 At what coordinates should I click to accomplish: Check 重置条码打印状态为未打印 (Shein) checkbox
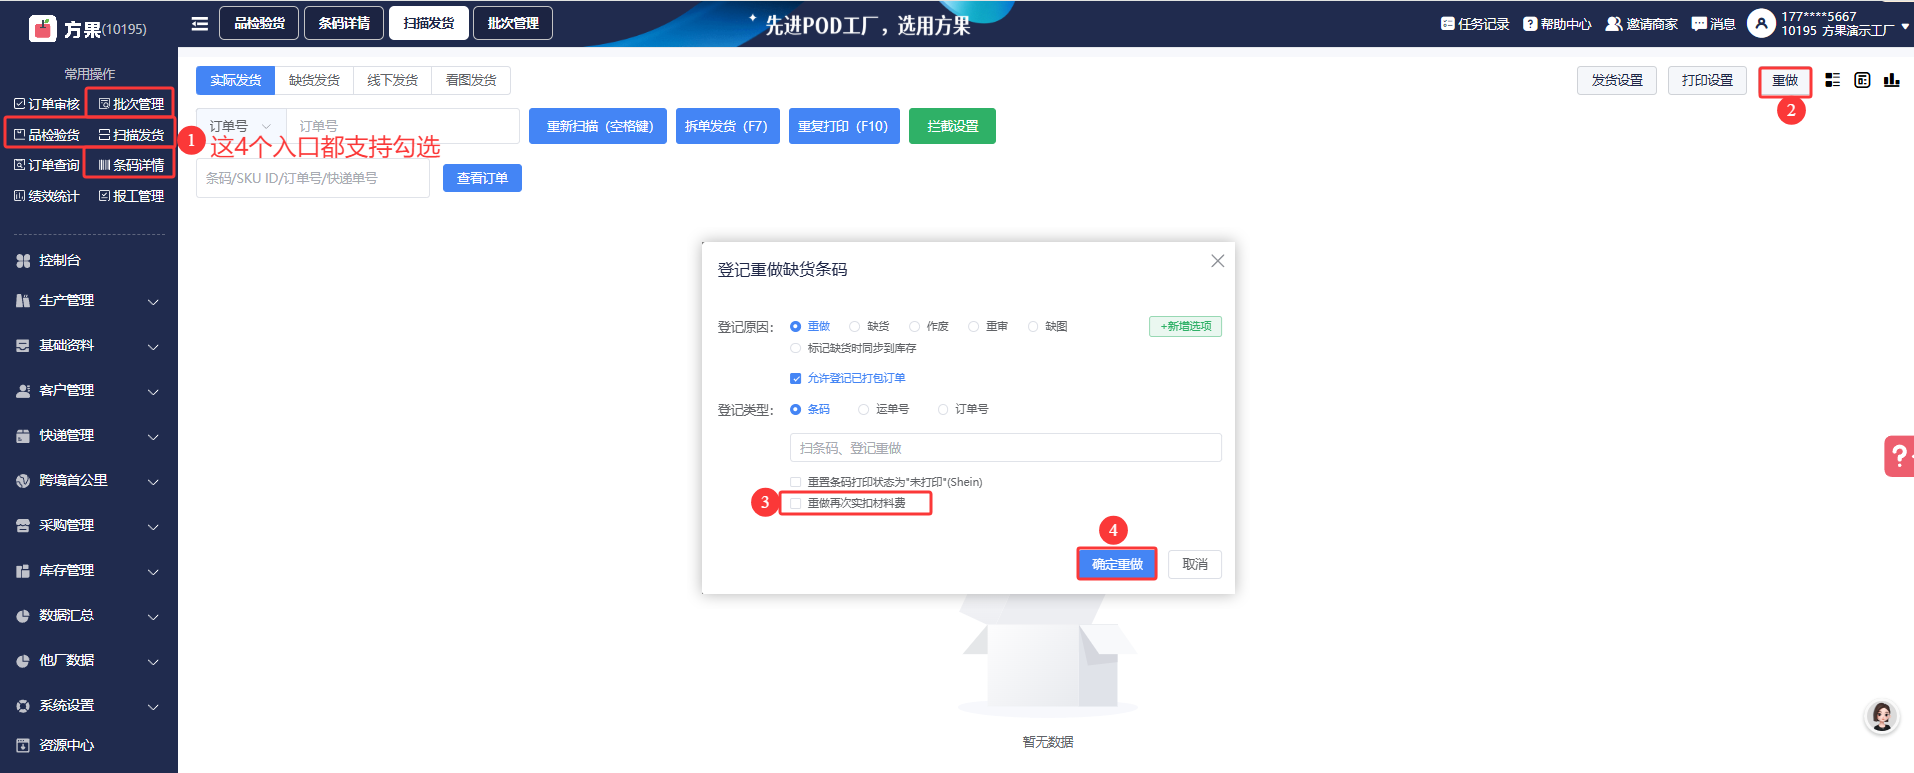795,482
